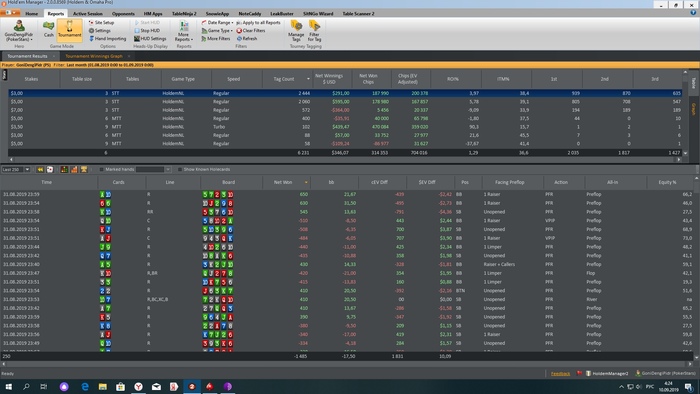The height and width of the screenshot is (394, 700).
Task: Open the Settings option
Action: tap(100, 30)
